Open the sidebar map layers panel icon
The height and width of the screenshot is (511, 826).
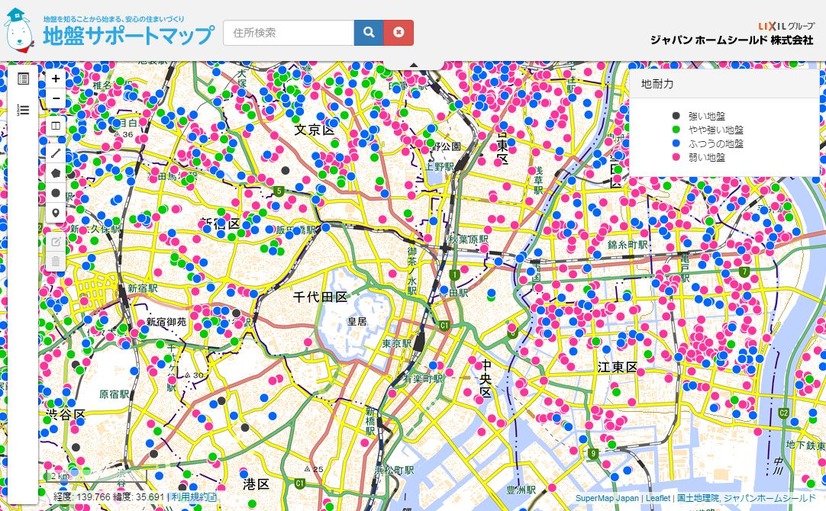tap(23, 79)
